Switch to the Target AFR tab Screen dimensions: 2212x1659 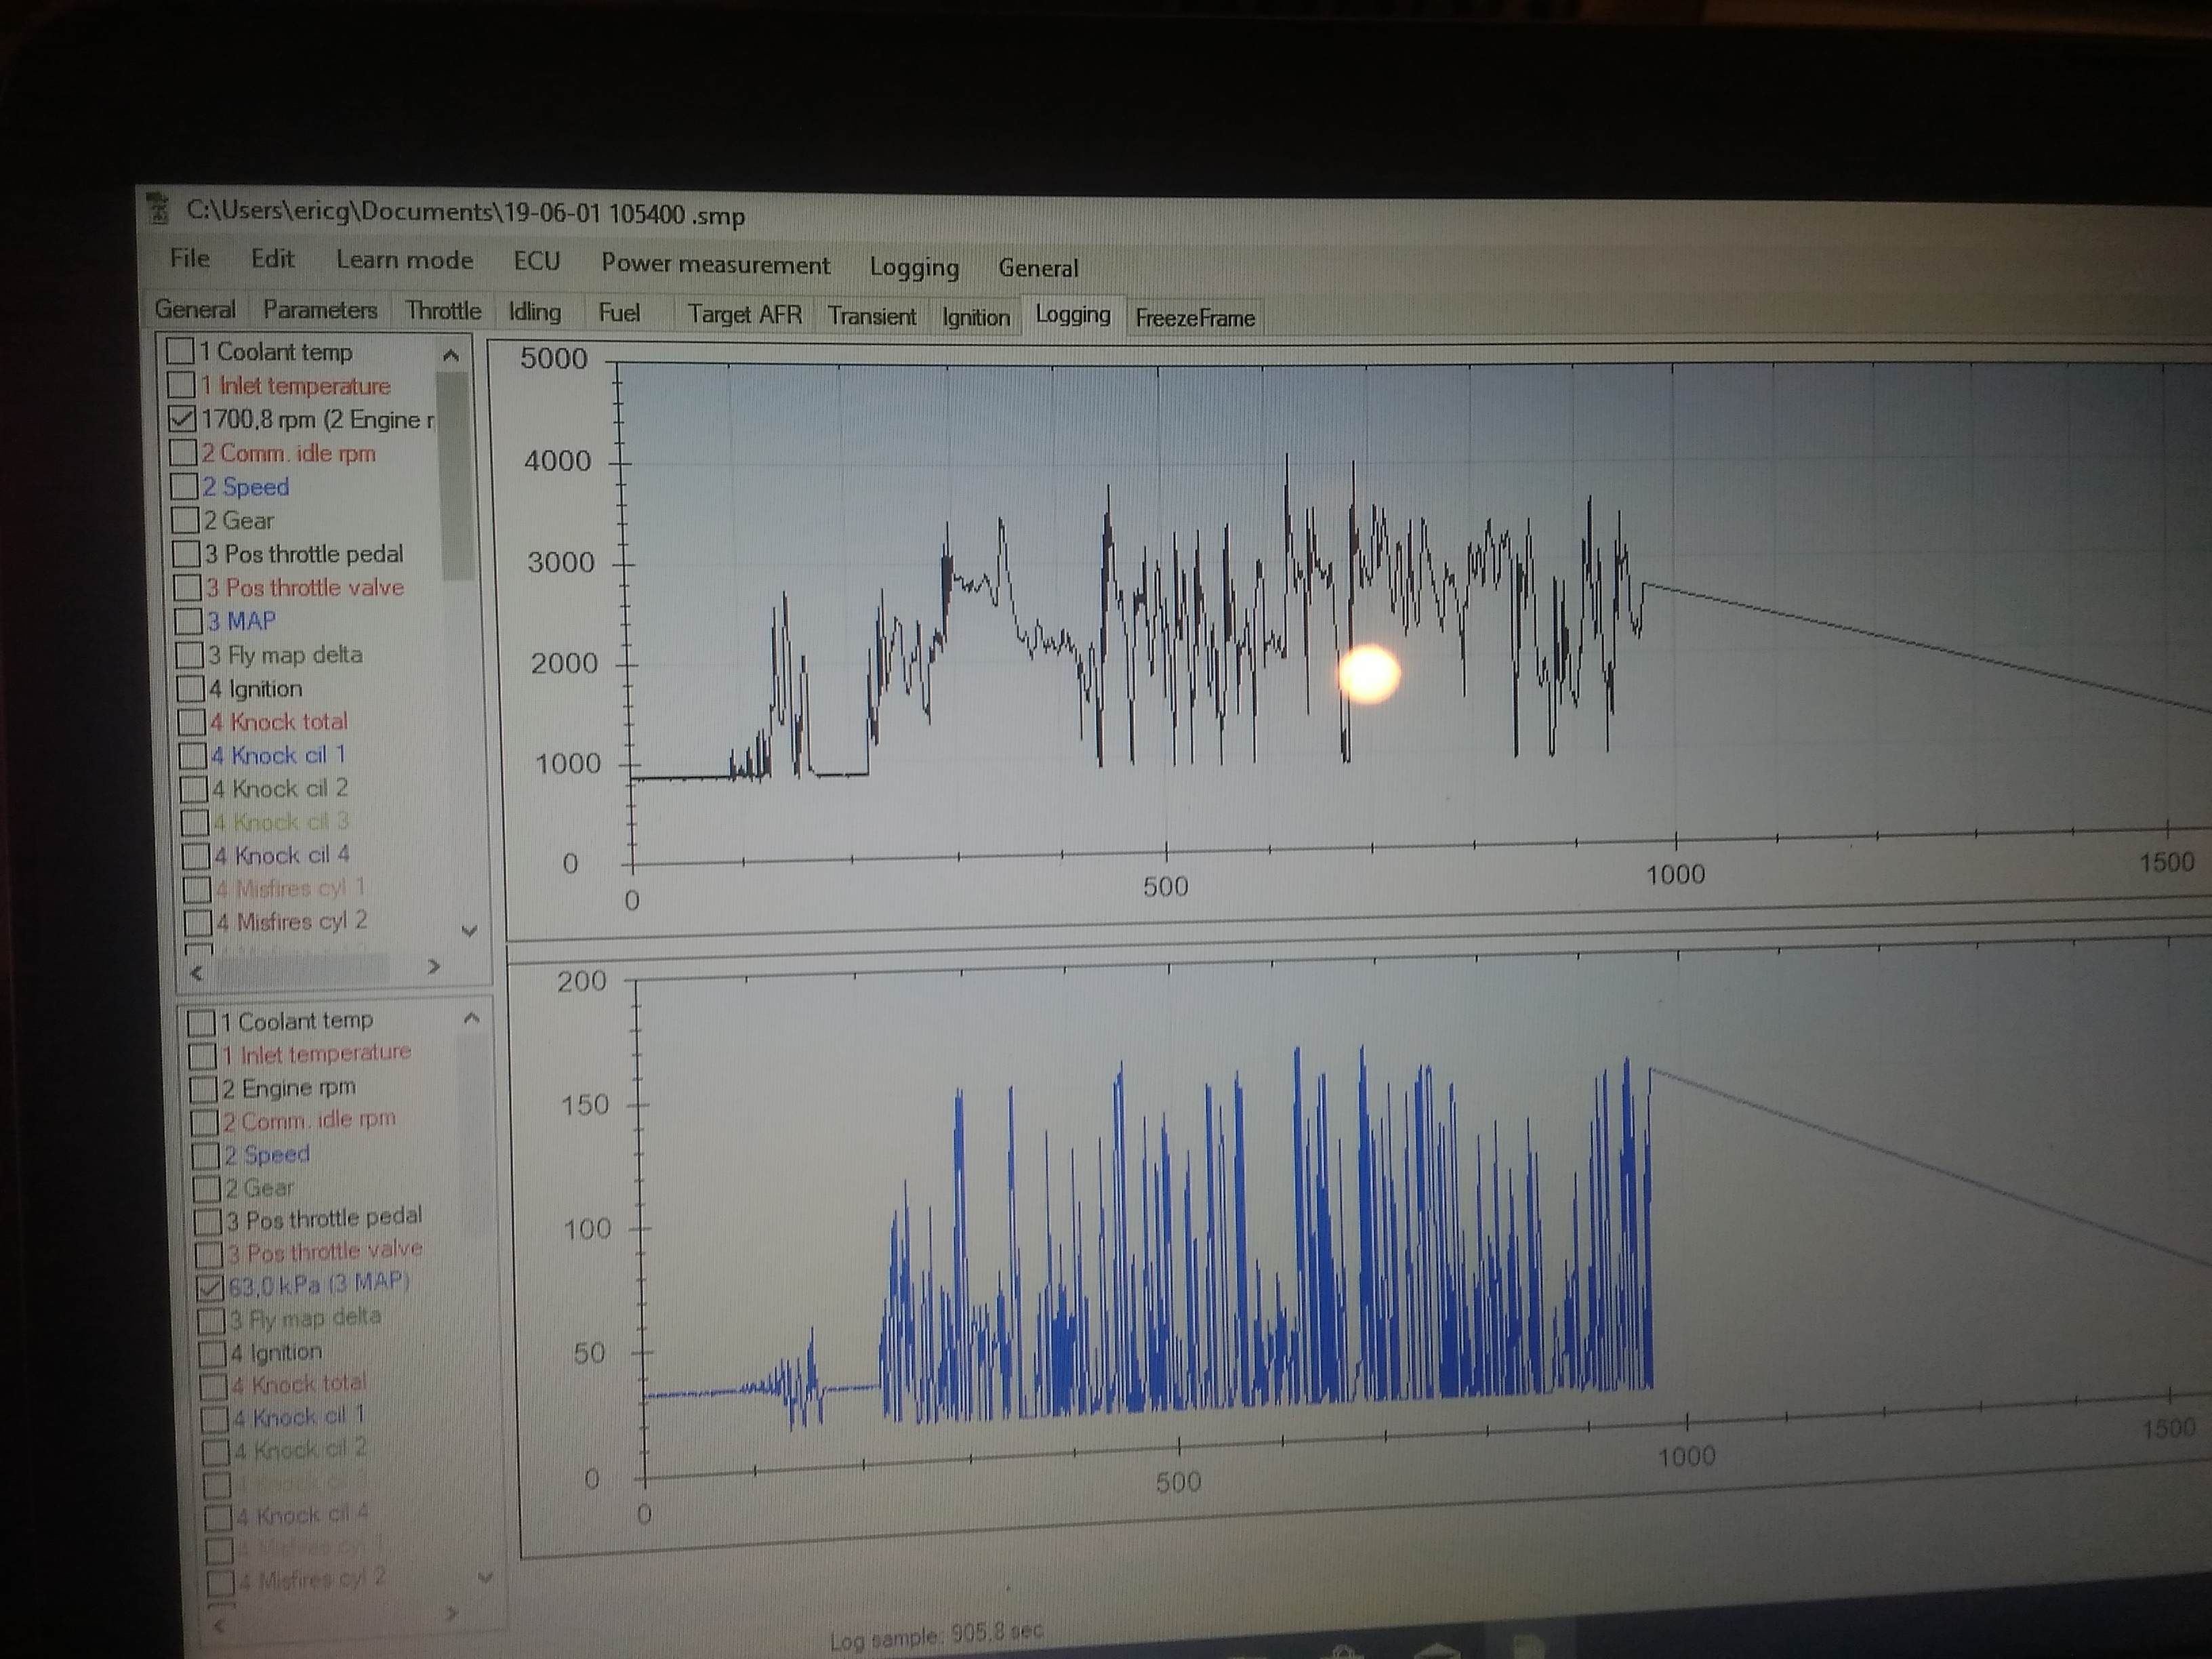[x=745, y=314]
